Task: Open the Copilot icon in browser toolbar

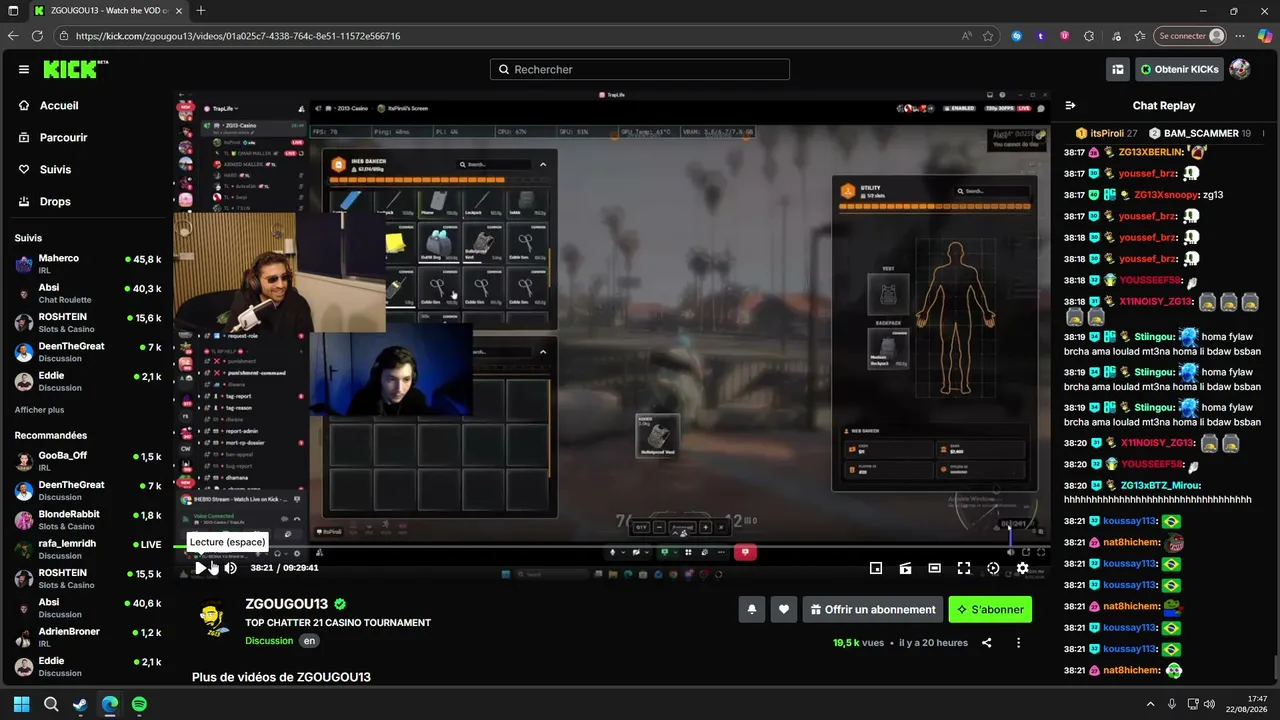Action: (1265, 36)
